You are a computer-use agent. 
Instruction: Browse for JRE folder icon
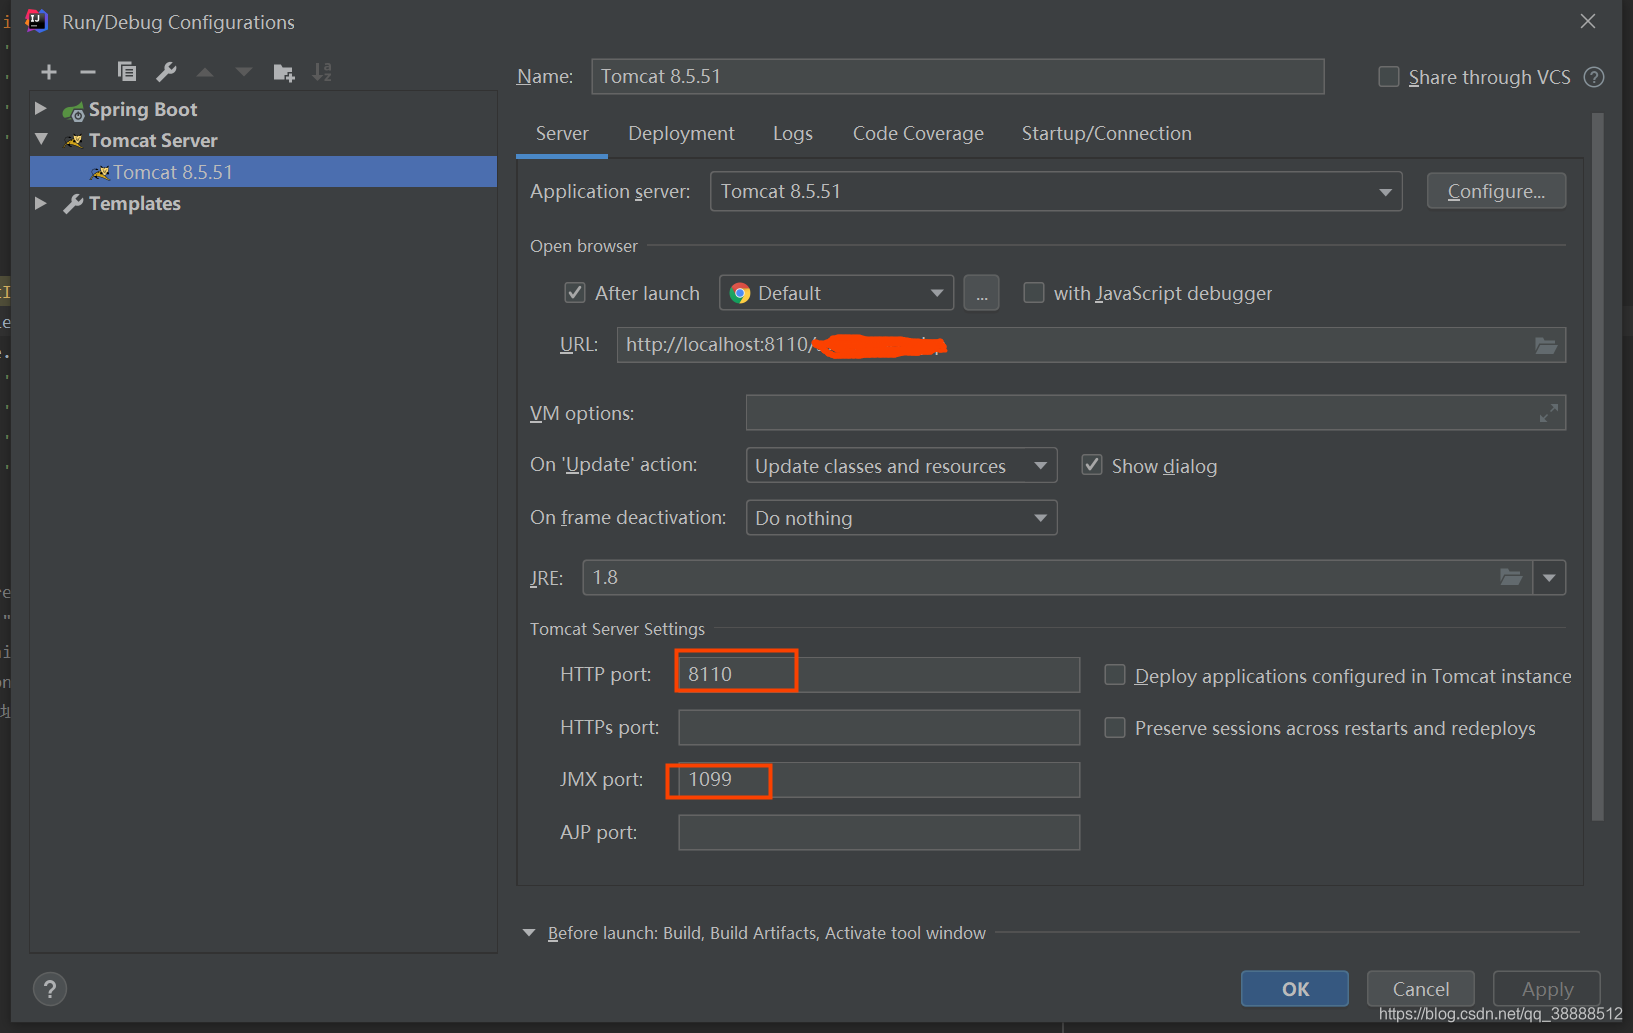[1511, 577]
